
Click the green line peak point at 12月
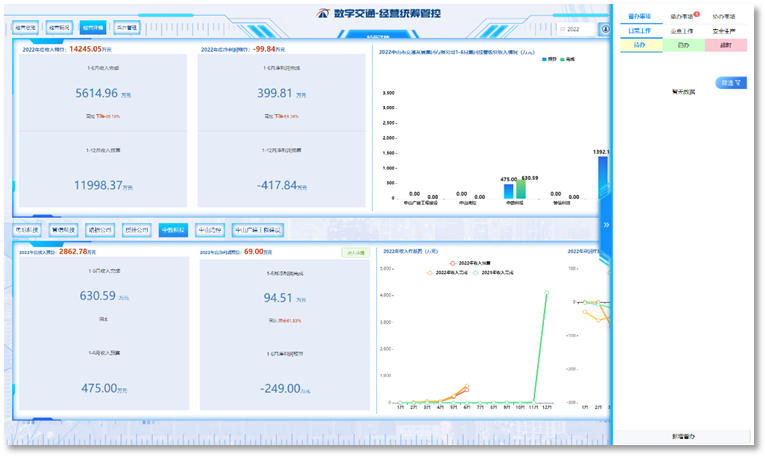tap(546, 293)
